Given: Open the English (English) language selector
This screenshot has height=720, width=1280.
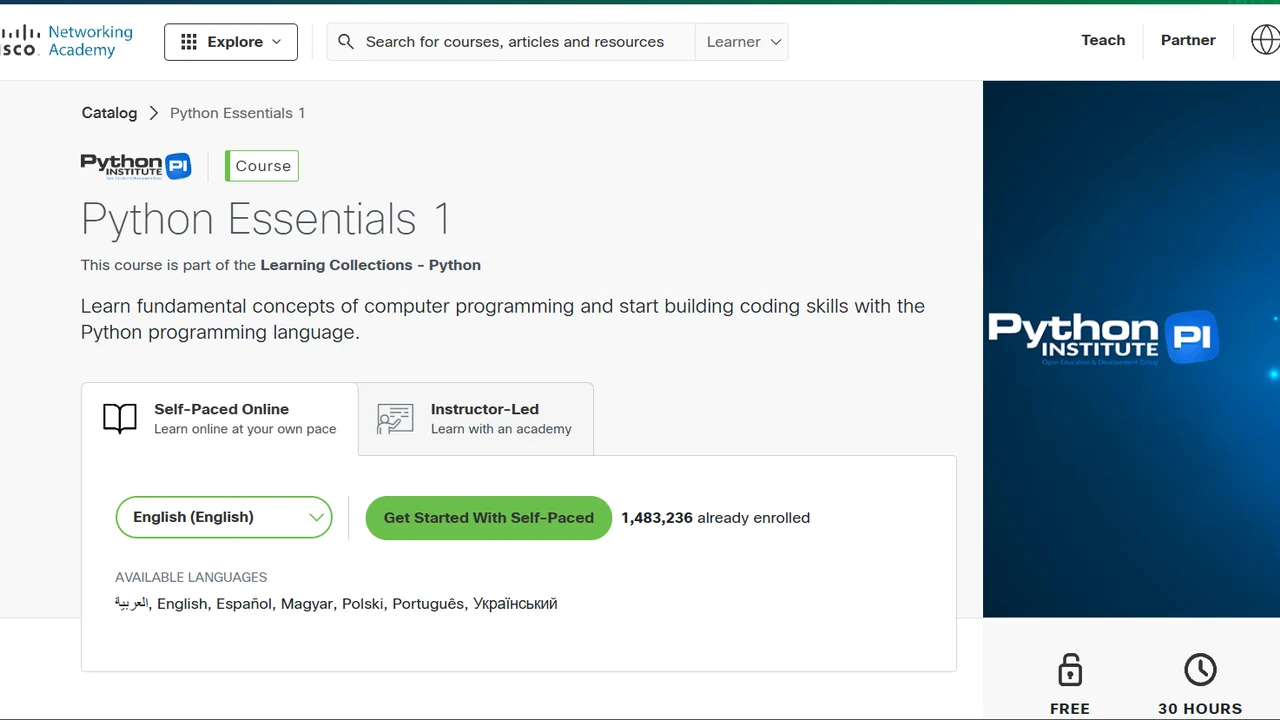Looking at the screenshot, I should (x=224, y=517).
